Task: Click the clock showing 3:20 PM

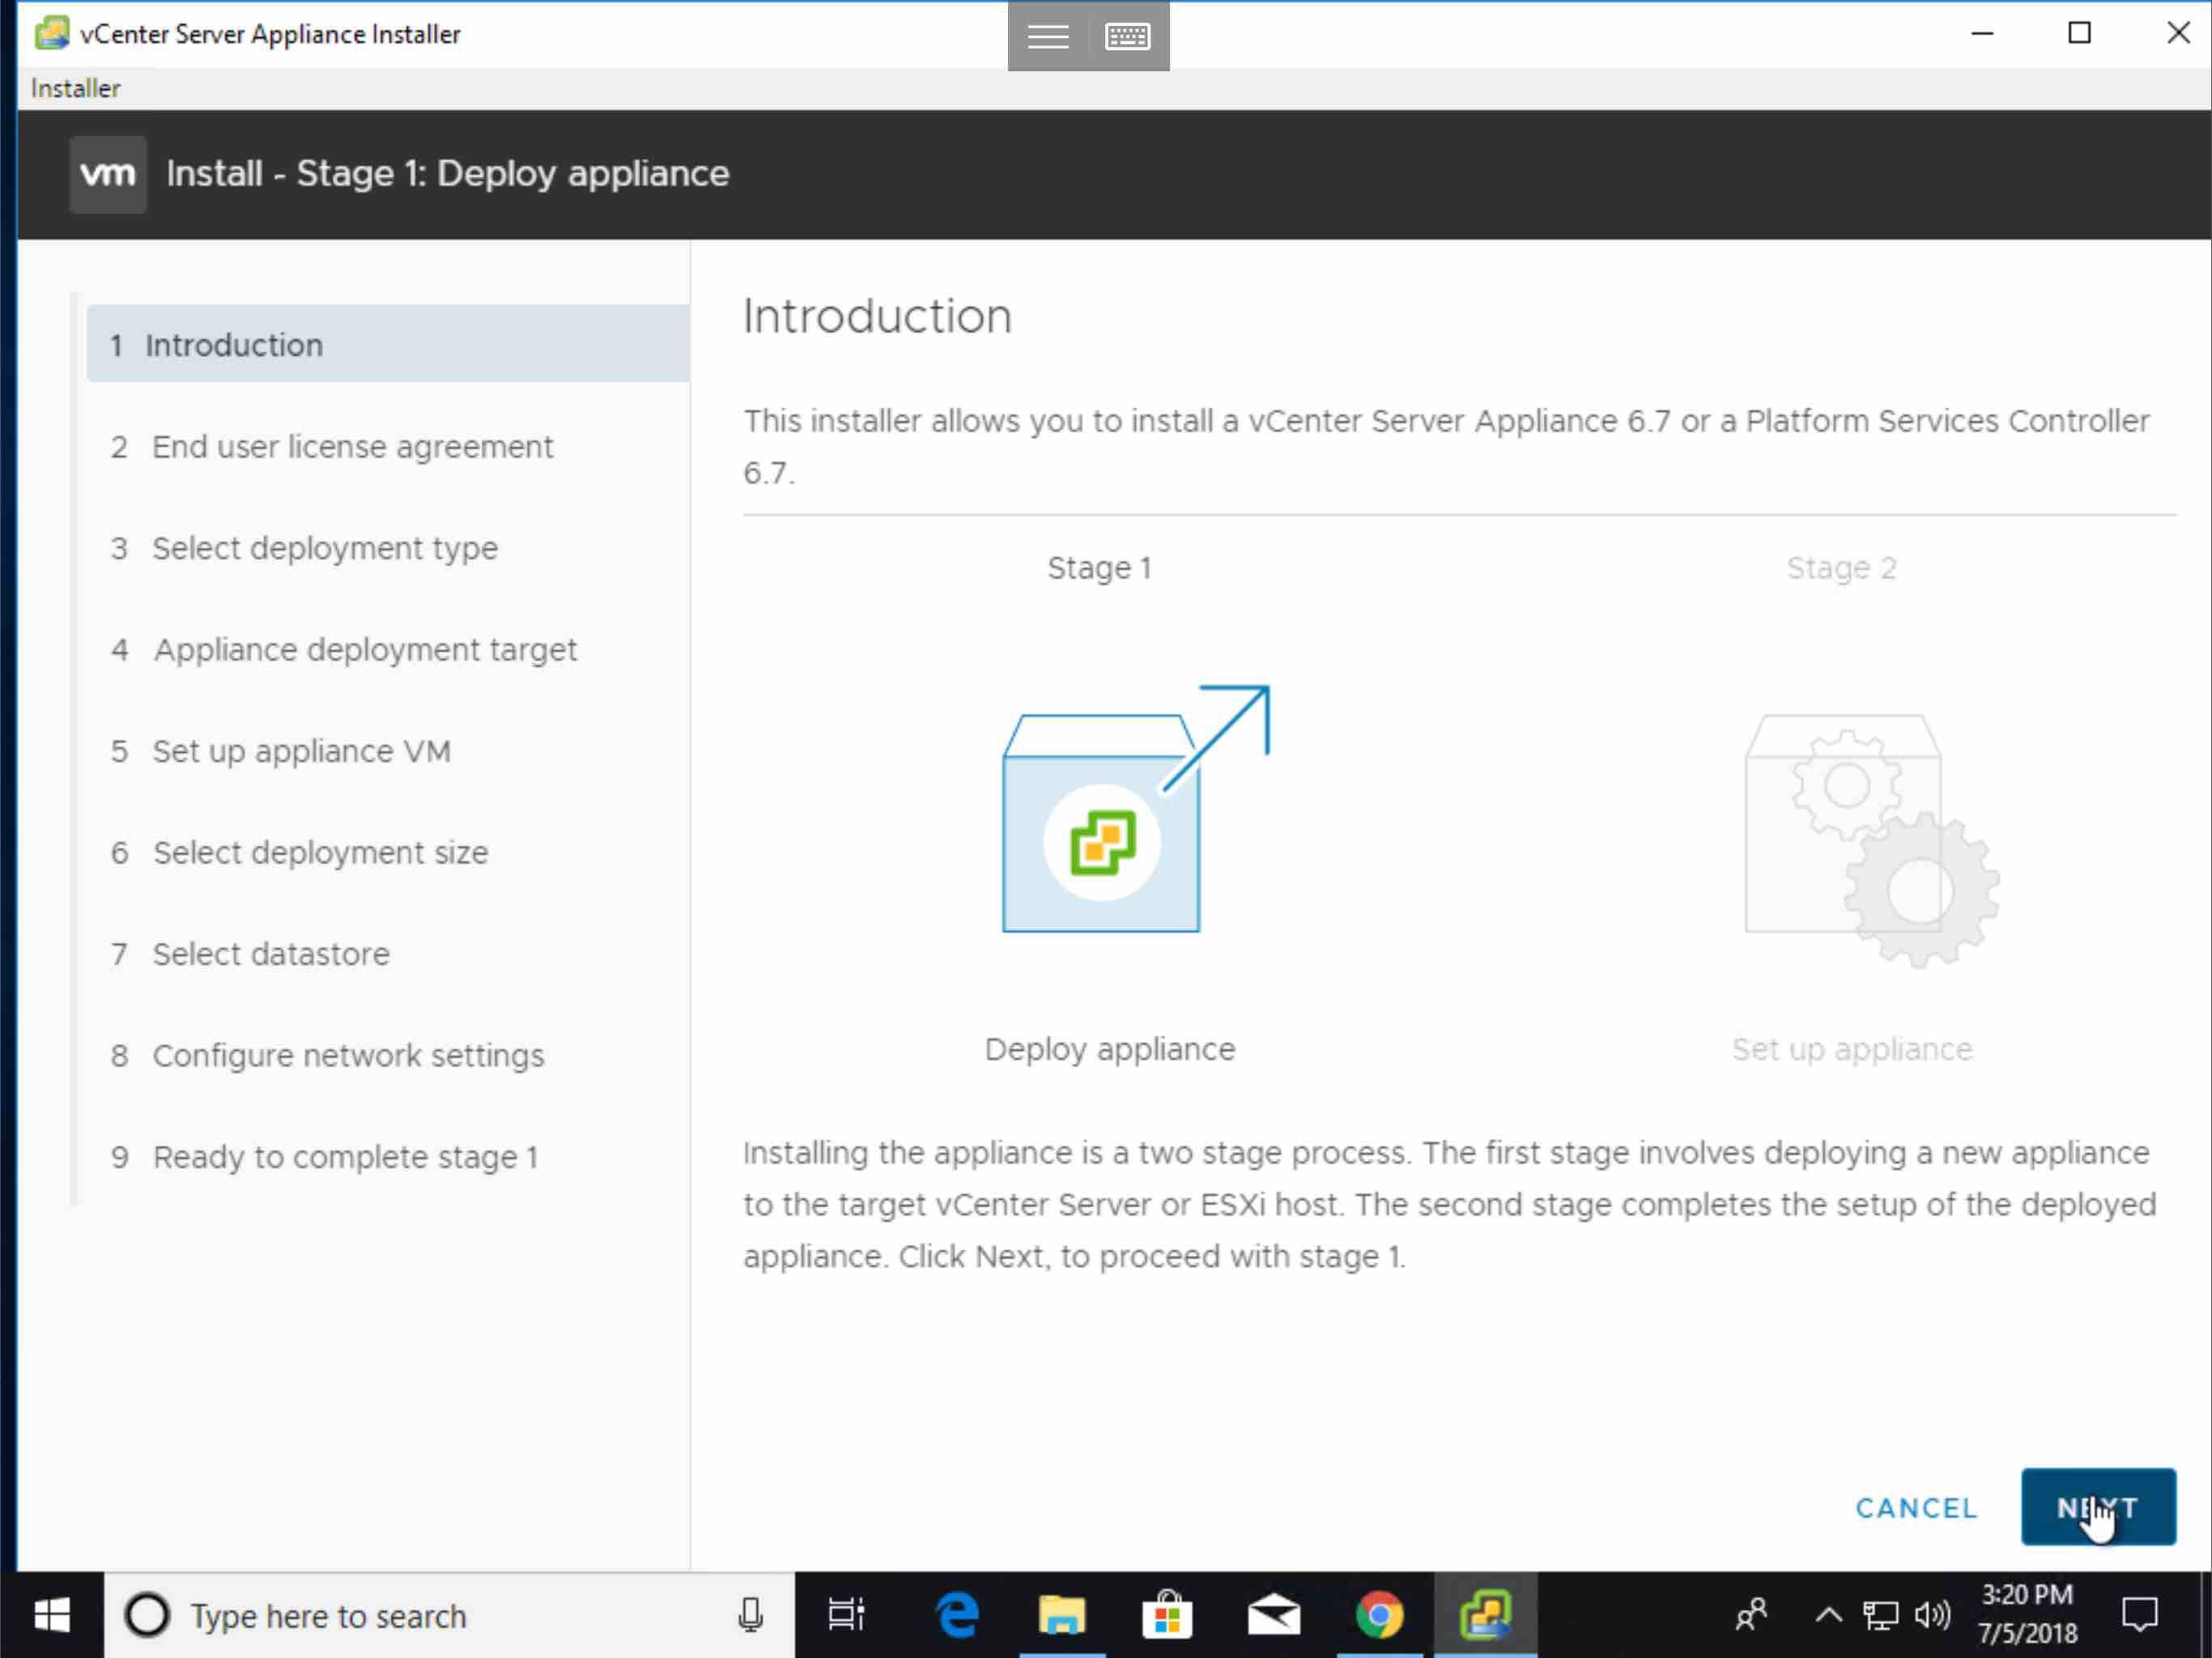Action: 2027,1614
